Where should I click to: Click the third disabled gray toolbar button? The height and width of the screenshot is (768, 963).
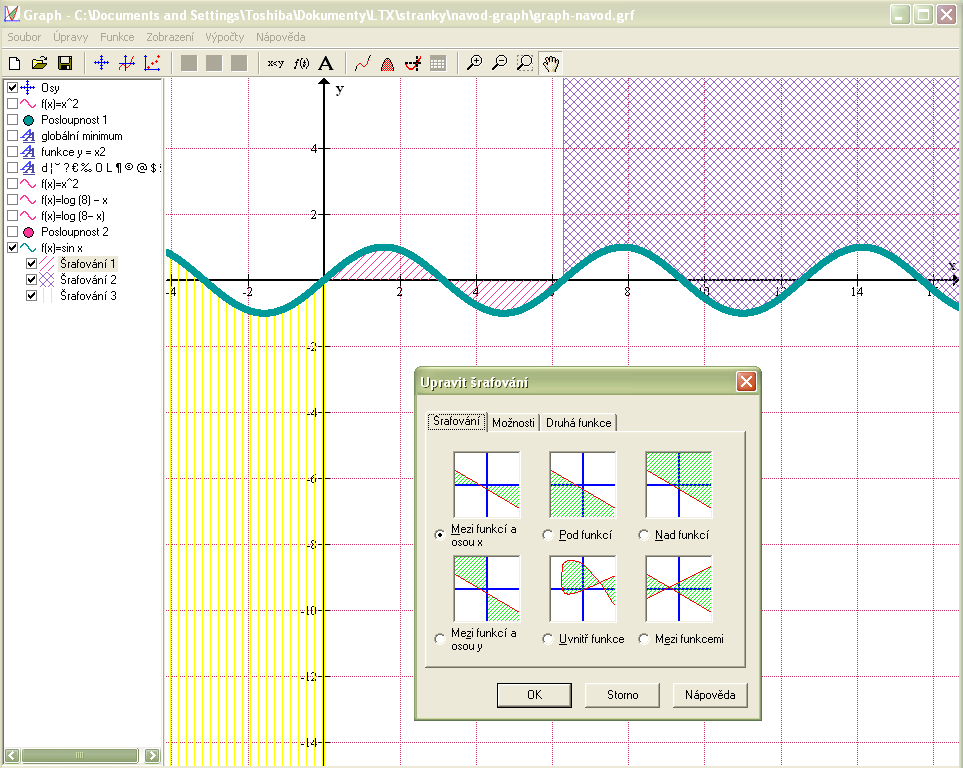[239, 63]
